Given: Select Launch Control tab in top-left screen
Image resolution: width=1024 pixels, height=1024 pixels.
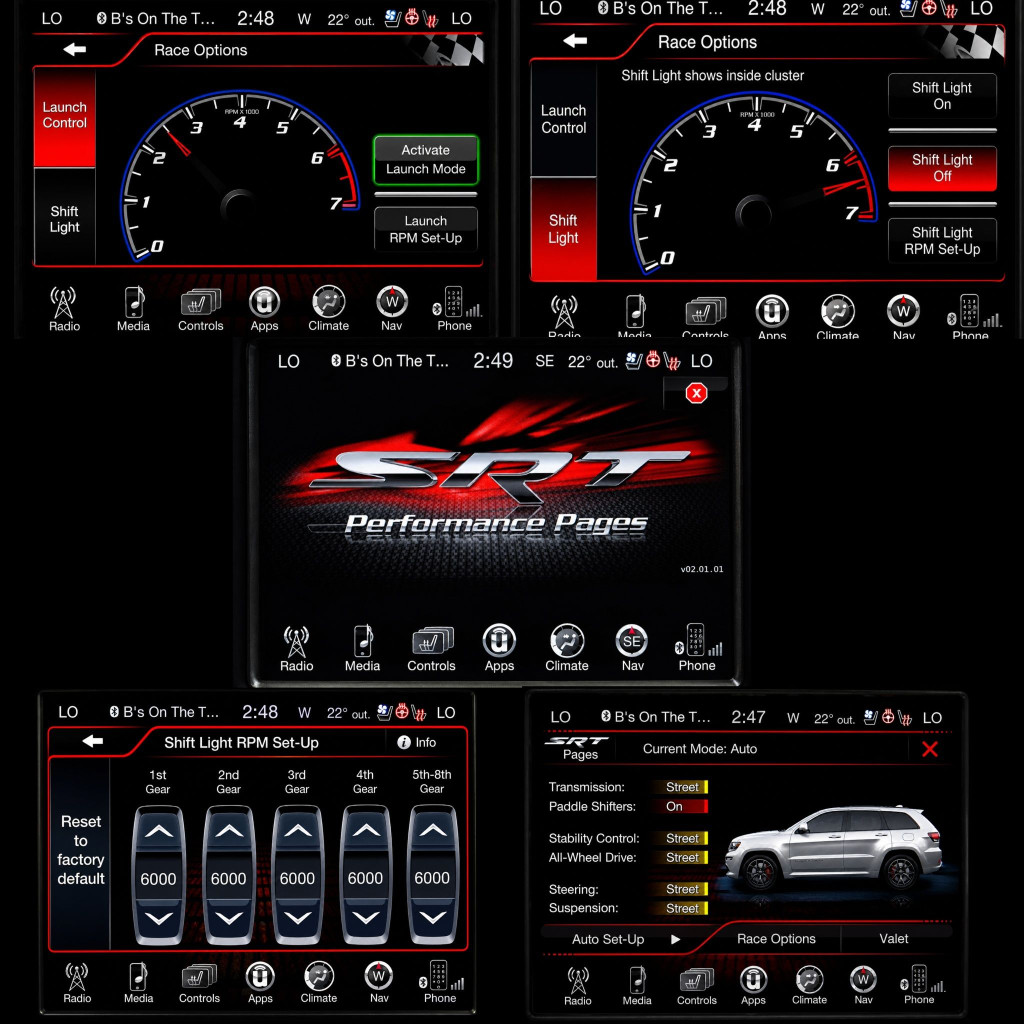Looking at the screenshot, I should tap(65, 116).
